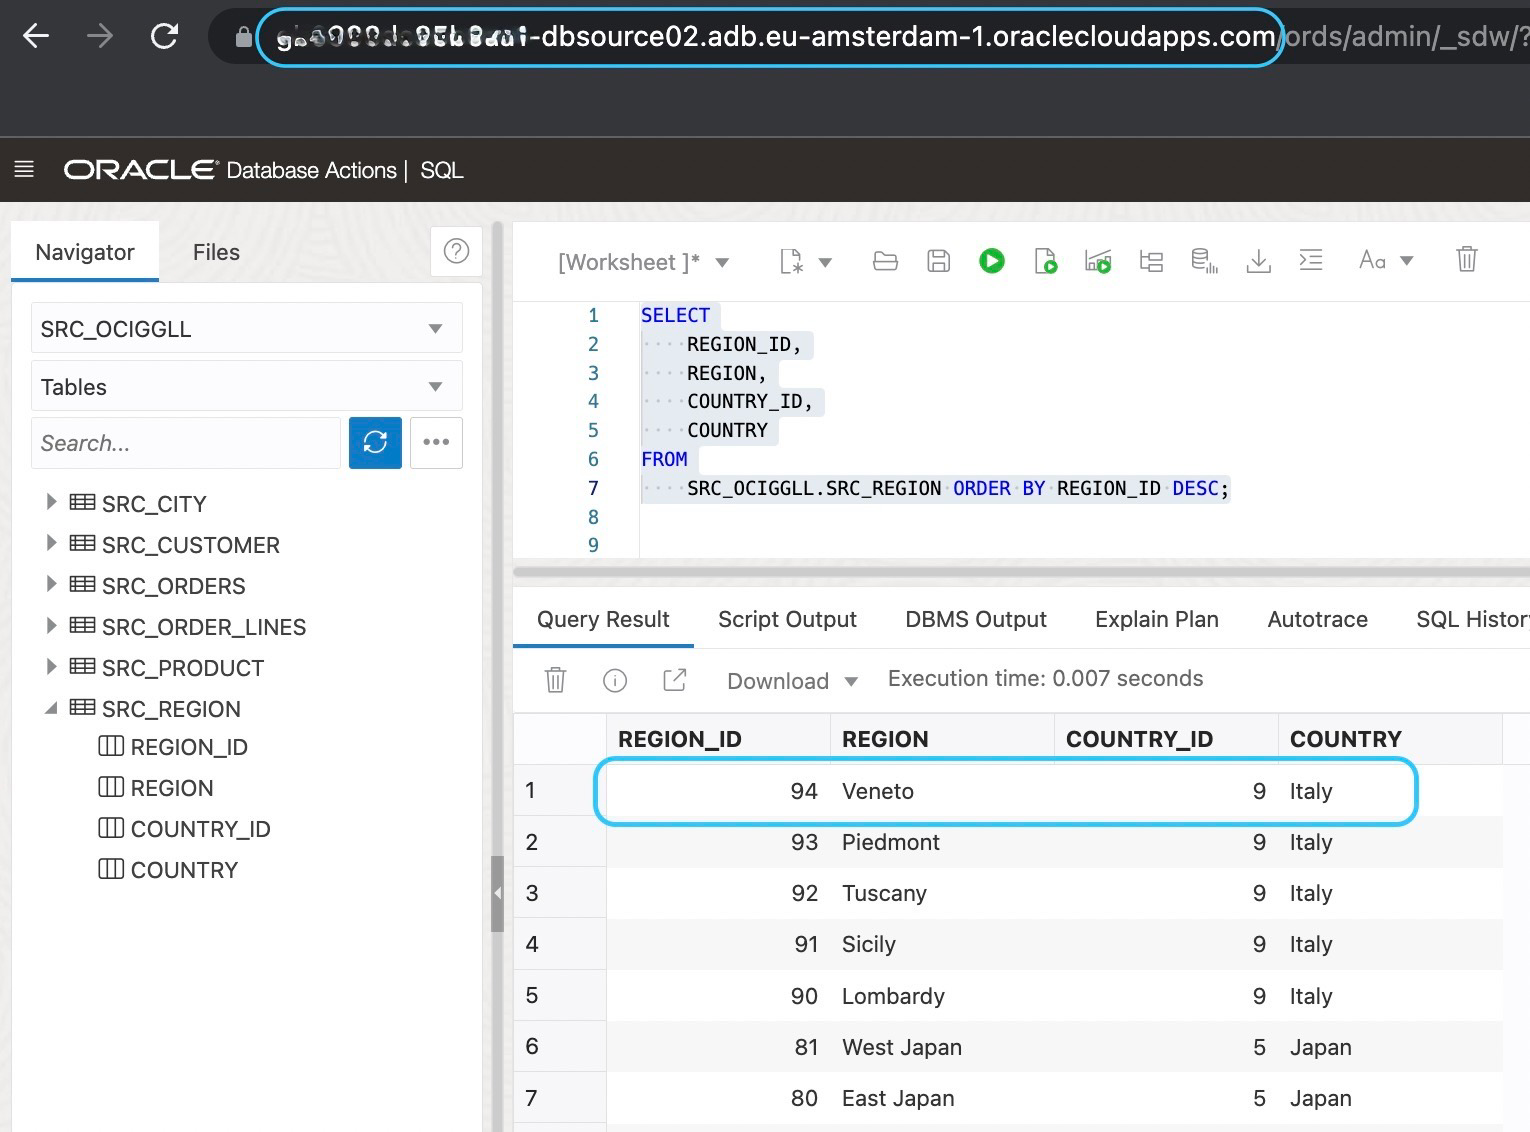Image resolution: width=1530 pixels, height=1132 pixels.
Task: Click the Navigator search field
Action: (186, 442)
